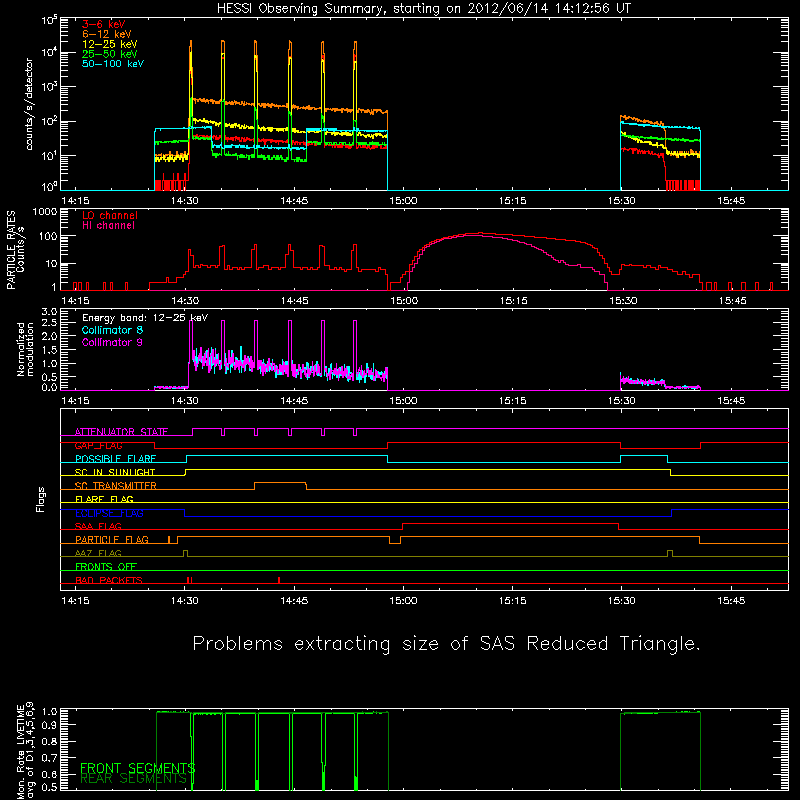Select the Collimator 8 legend entry
The width and height of the screenshot is (800, 800).
click(x=112, y=330)
